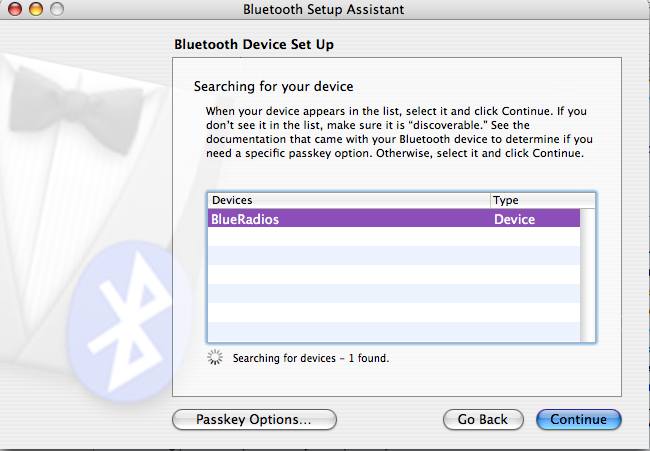Proceed with the Continue button

click(579, 419)
